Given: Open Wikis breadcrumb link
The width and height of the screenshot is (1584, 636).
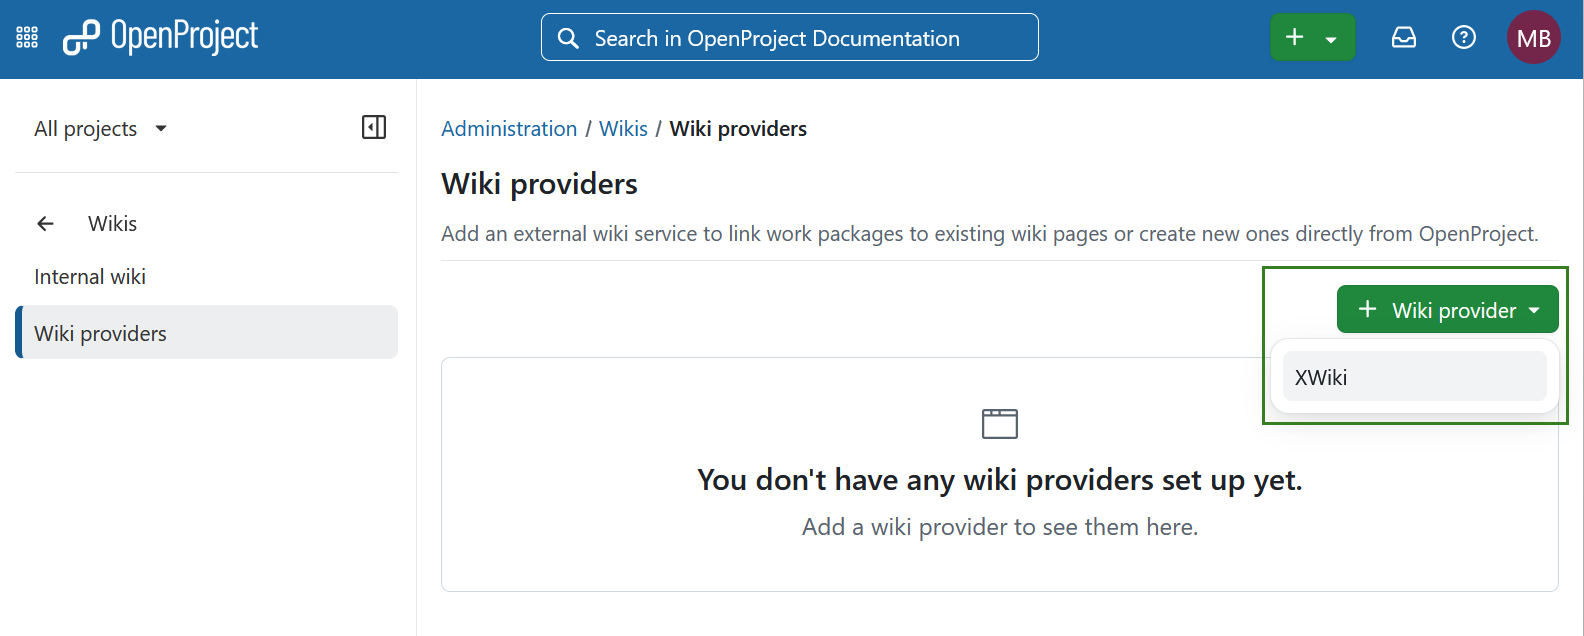Looking at the screenshot, I should click(623, 129).
